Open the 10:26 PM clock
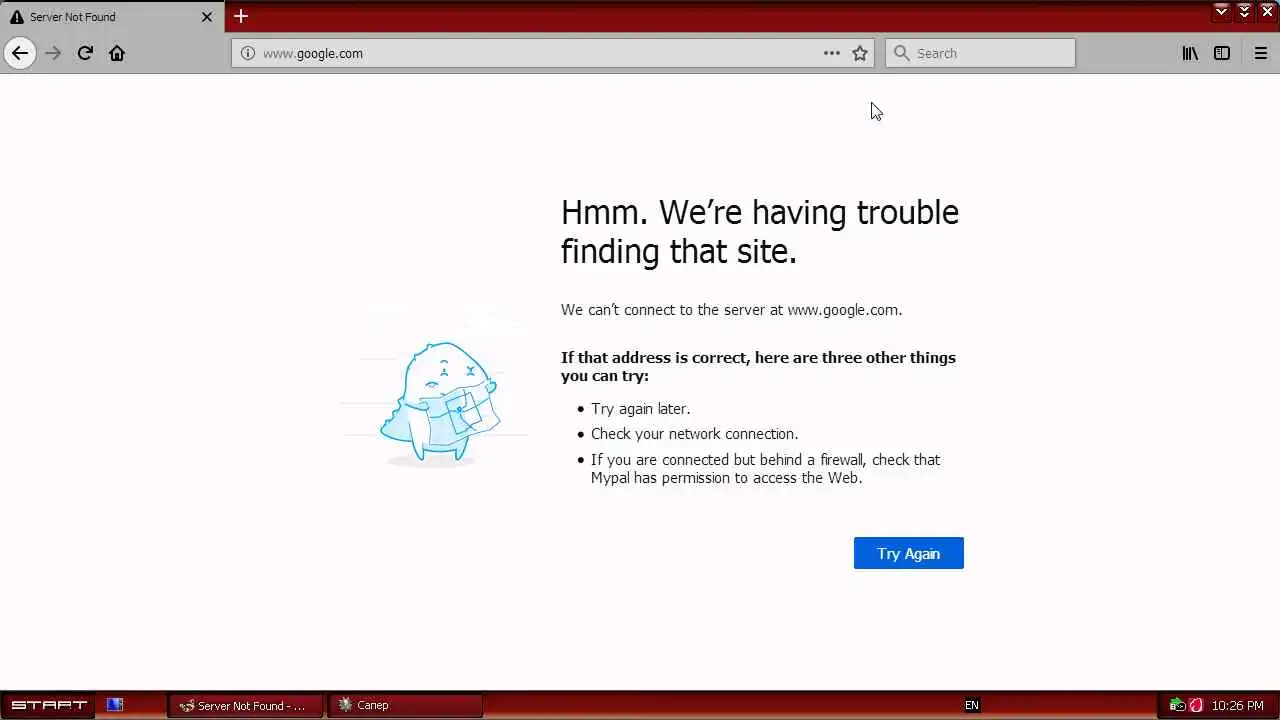Viewport: 1280px width, 720px height. (1237, 705)
